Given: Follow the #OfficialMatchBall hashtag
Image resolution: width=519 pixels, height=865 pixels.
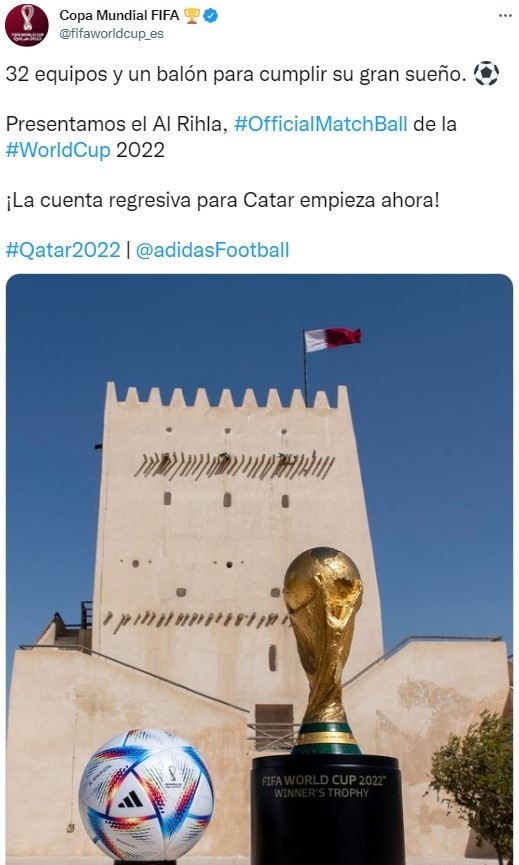Looking at the screenshot, I should click(x=320, y=124).
